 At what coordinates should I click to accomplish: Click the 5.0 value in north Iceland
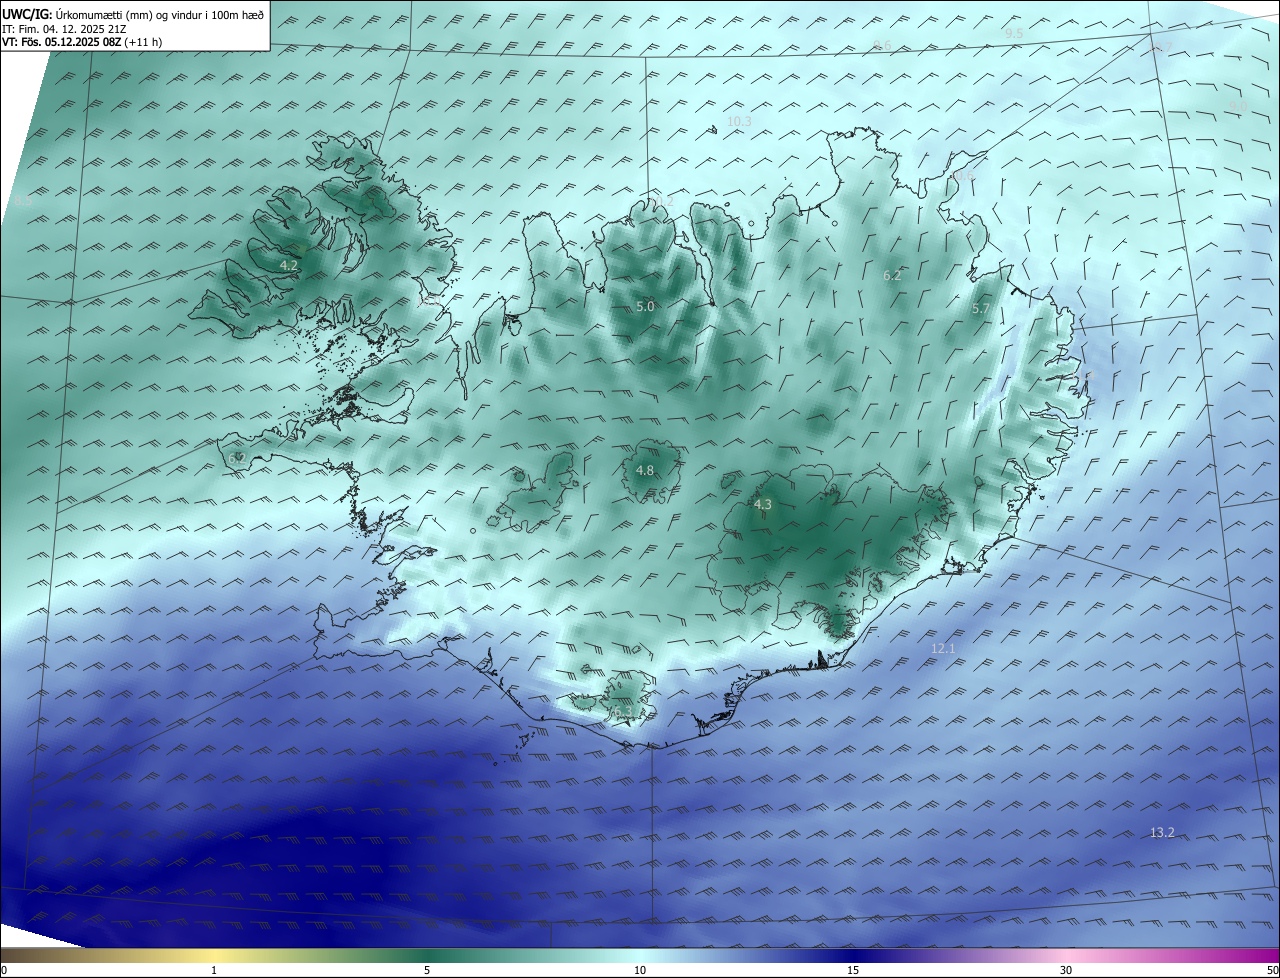[x=645, y=307]
